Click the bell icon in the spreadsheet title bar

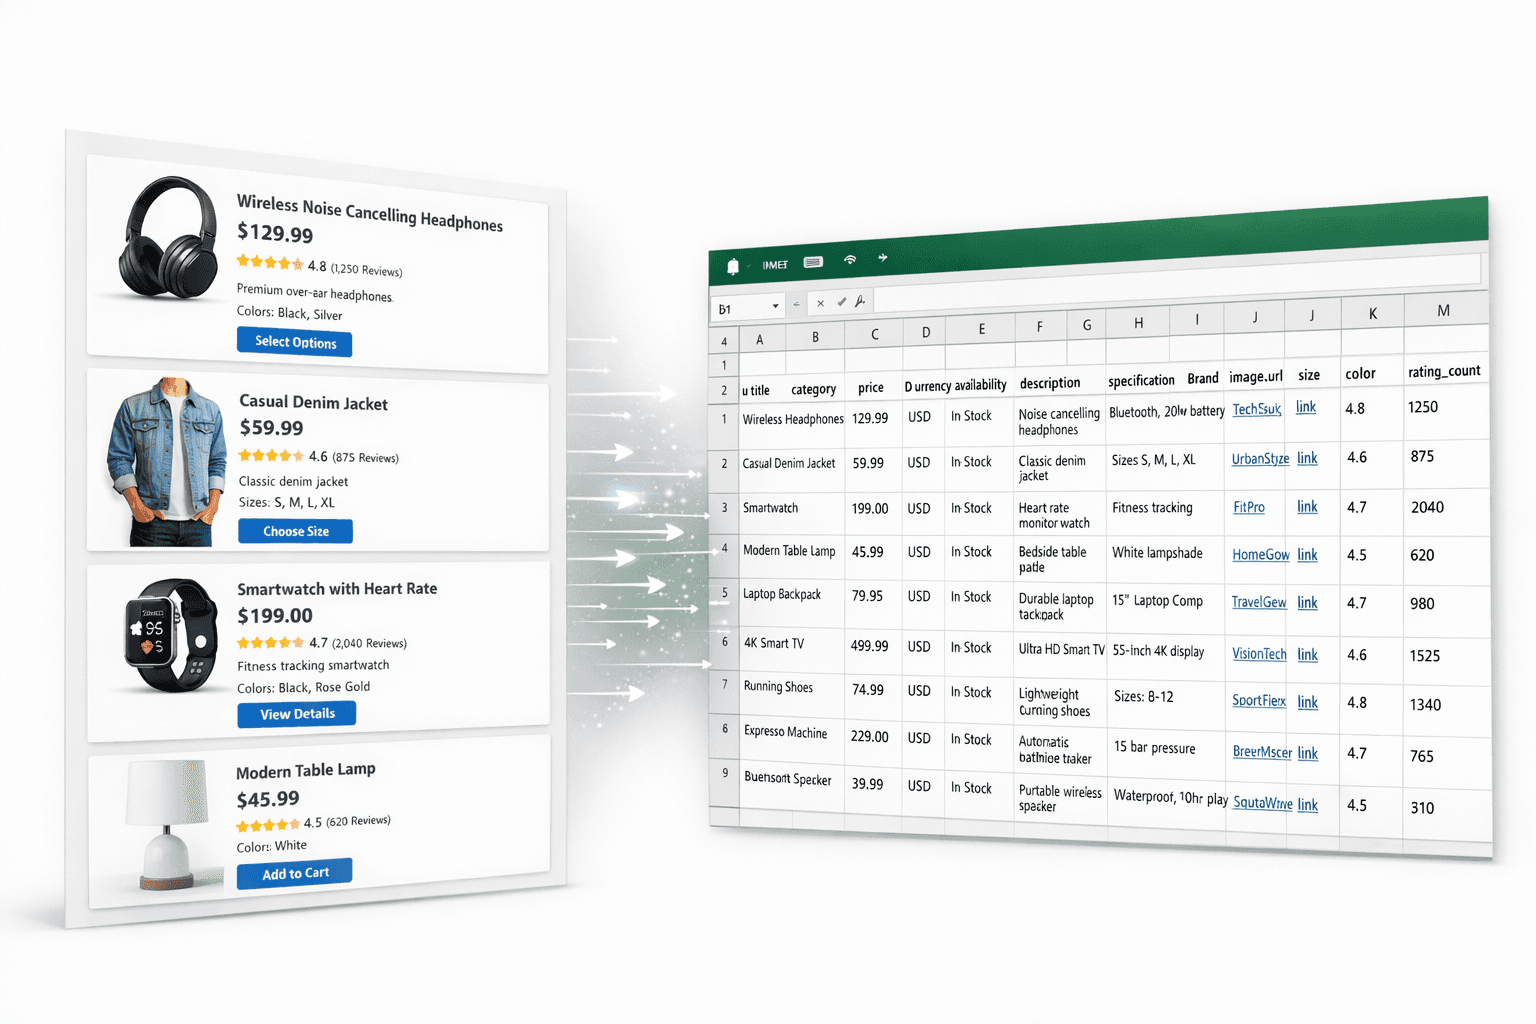coord(733,266)
